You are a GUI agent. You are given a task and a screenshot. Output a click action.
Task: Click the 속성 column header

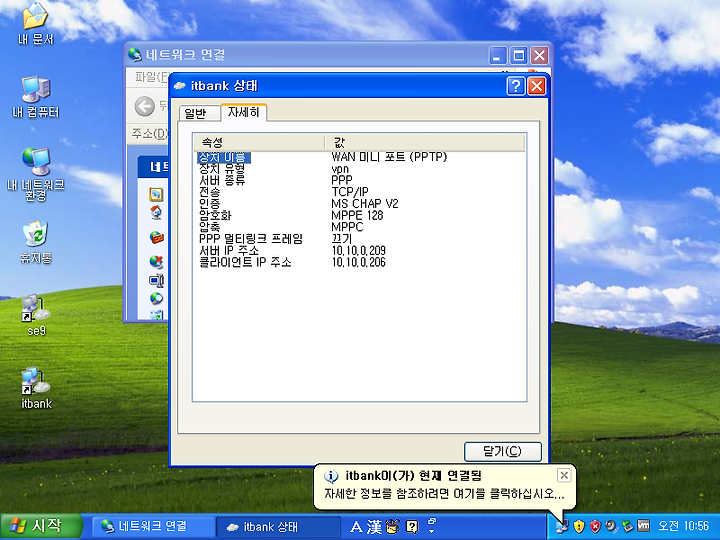pos(259,142)
